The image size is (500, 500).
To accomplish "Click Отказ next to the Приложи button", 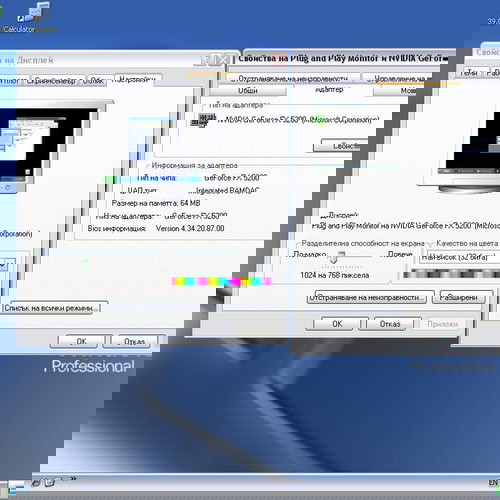I will click(390, 324).
